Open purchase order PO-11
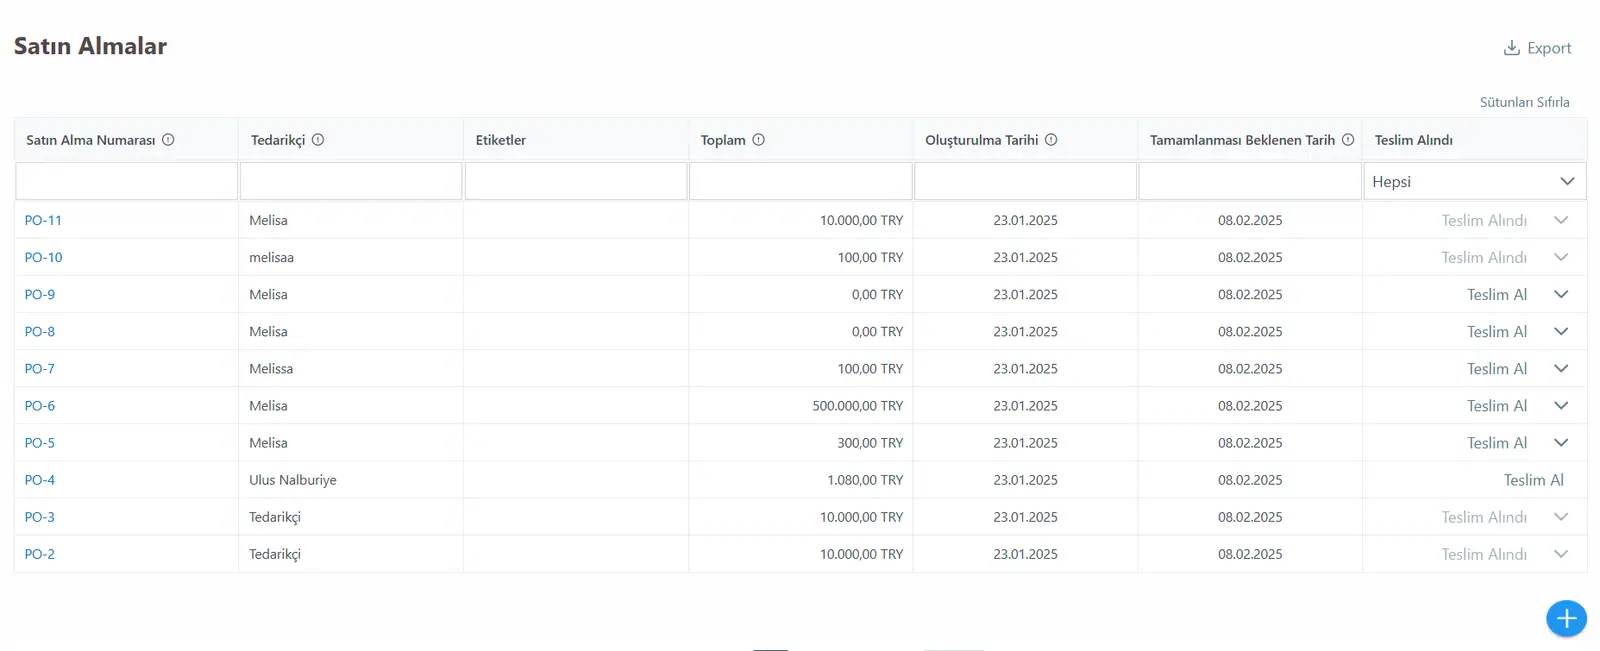This screenshot has height=651, width=1600. click(x=43, y=220)
